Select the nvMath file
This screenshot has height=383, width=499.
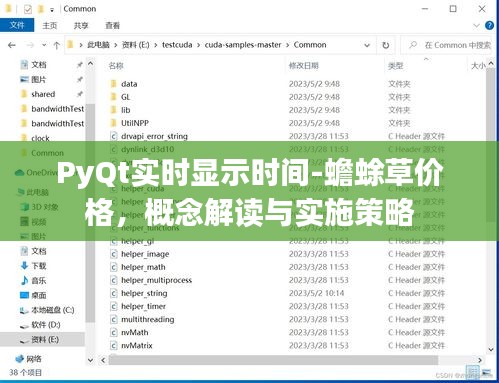135,332
